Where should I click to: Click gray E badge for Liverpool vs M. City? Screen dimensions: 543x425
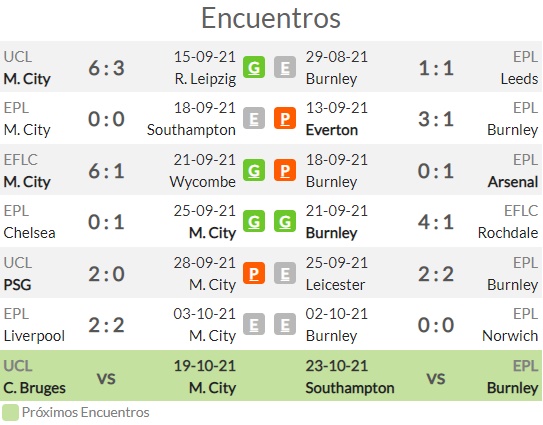[x=254, y=324]
